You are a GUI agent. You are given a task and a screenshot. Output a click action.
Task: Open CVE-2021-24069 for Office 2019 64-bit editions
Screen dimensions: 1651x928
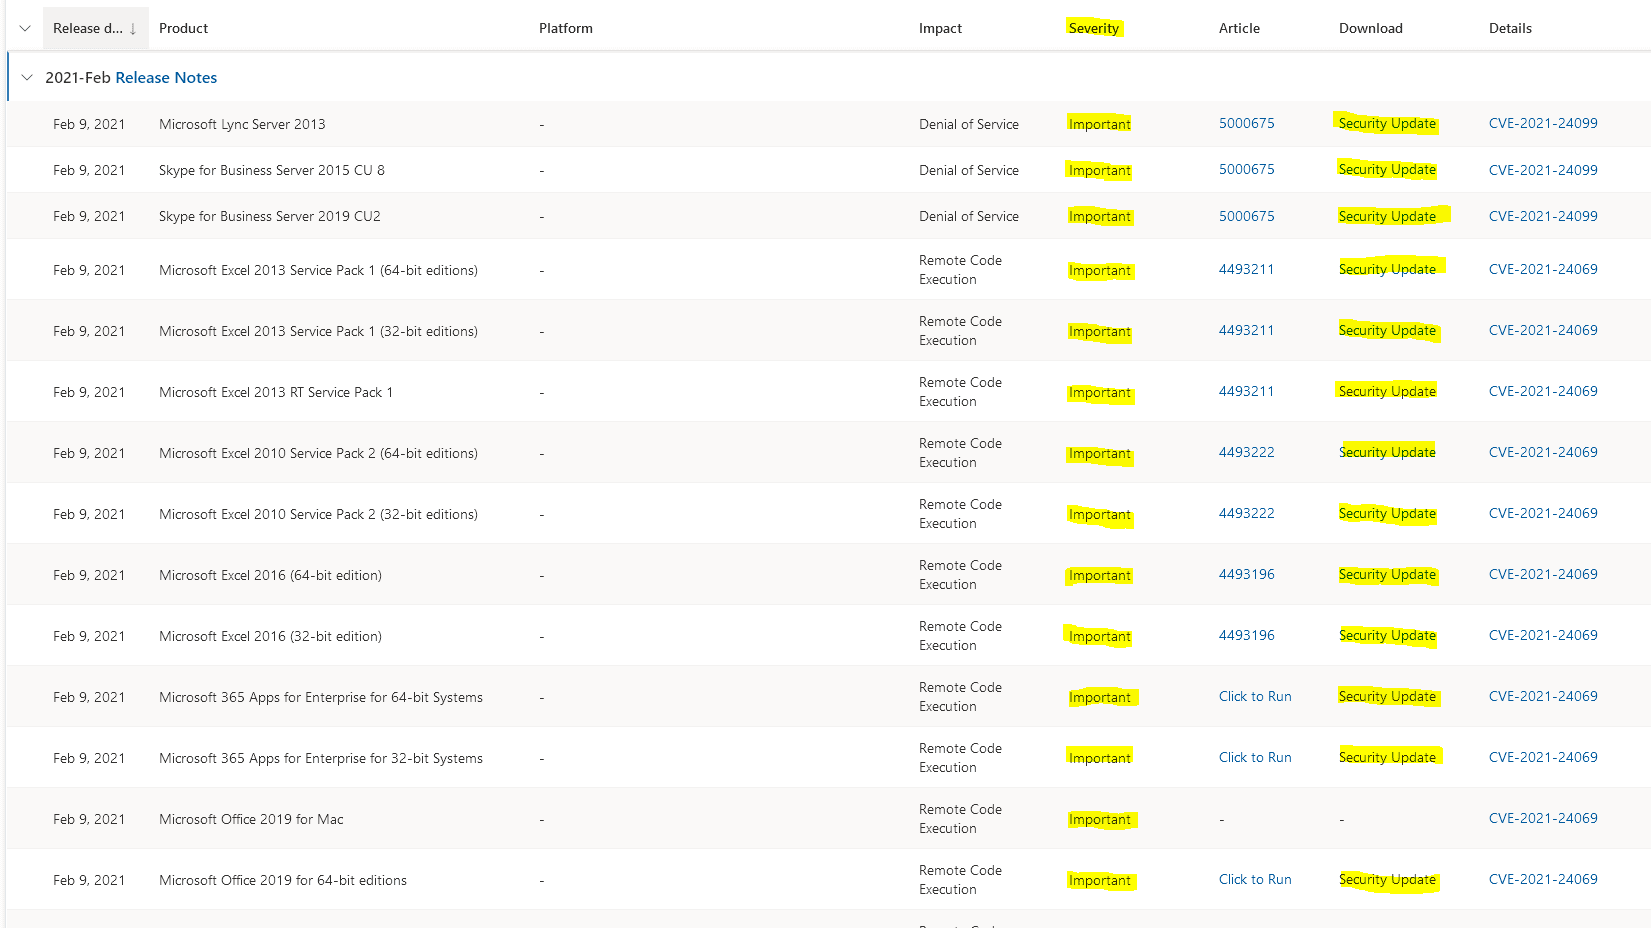click(1543, 880)
